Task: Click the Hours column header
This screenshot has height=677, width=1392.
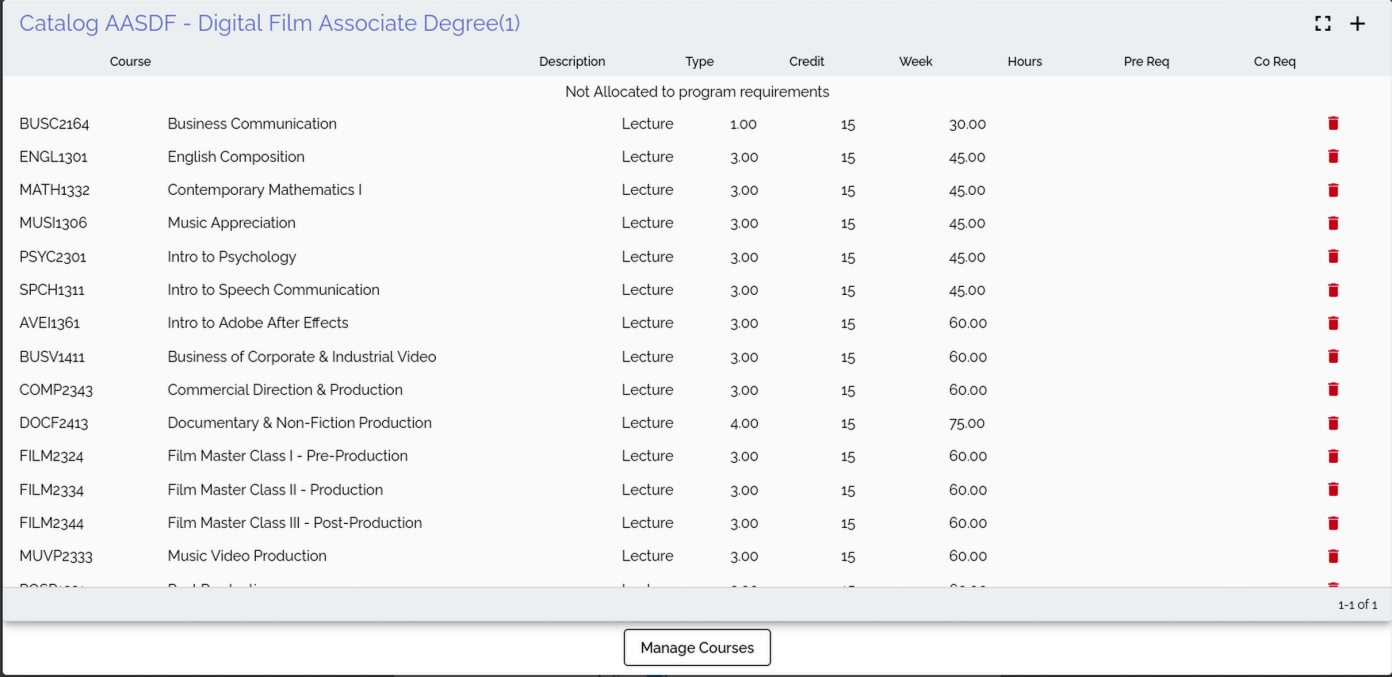Action: tap(1024, 62)
